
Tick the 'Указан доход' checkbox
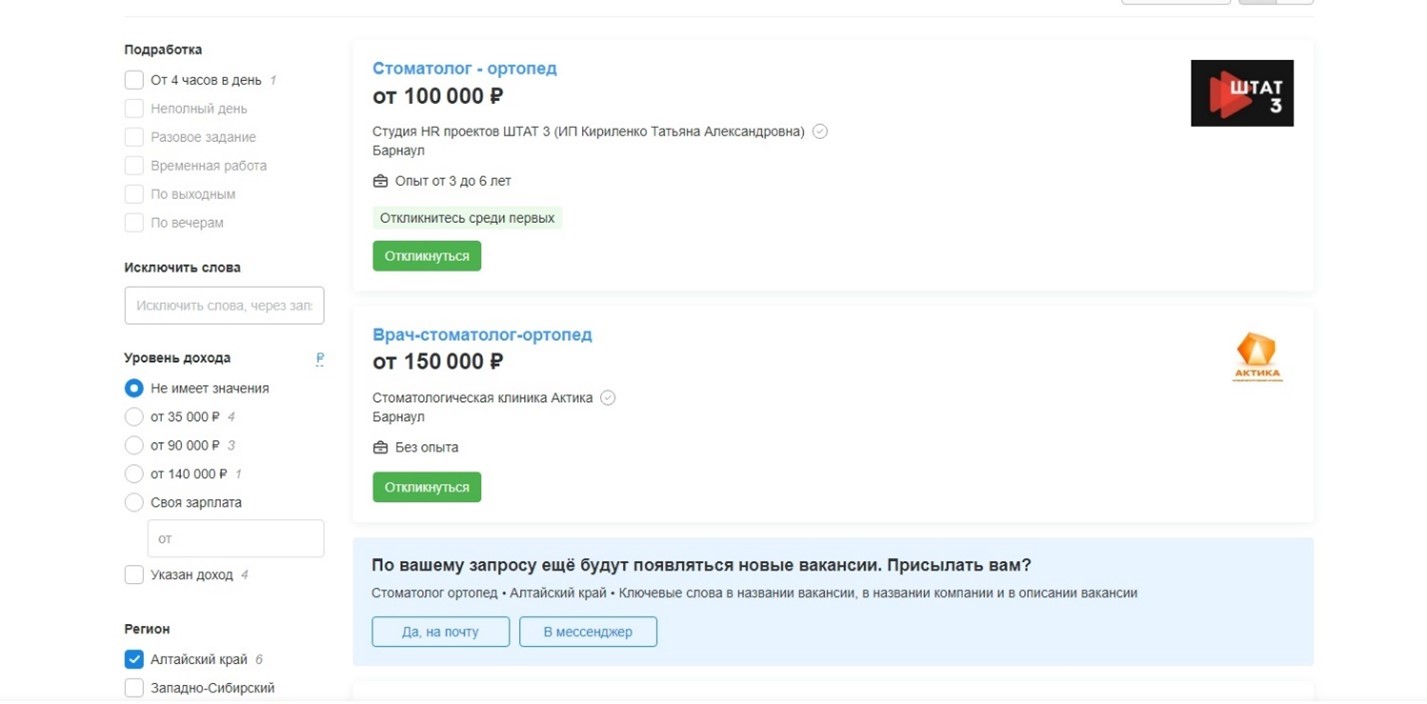[x=134, y=575]
